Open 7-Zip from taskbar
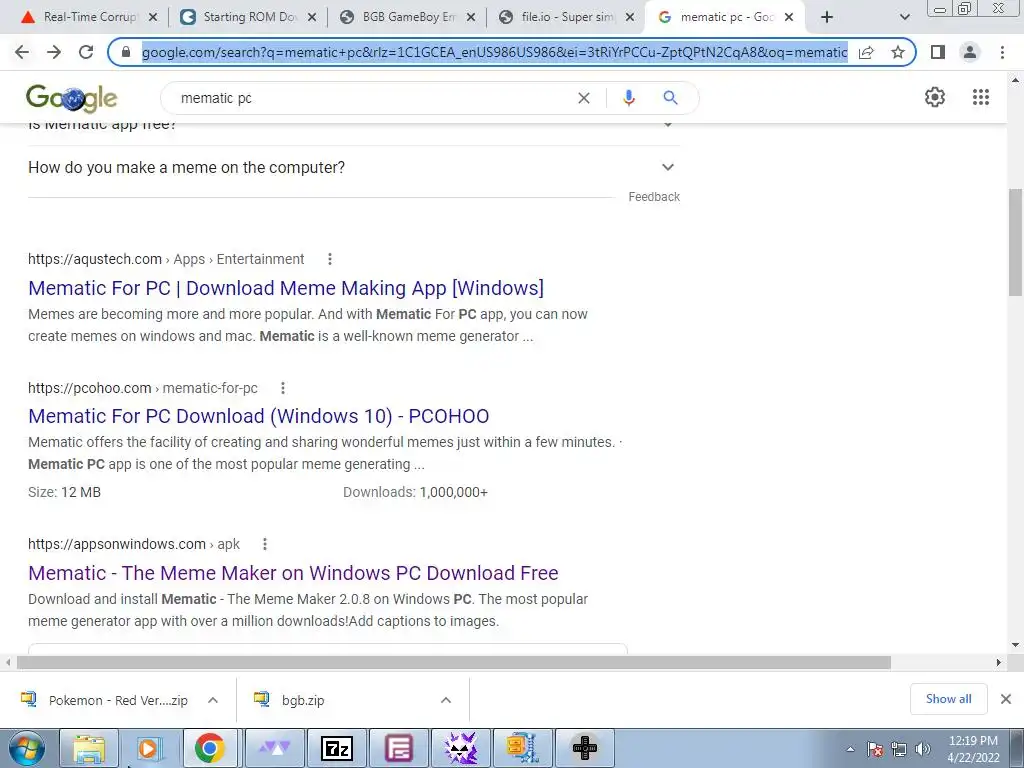Screen dimensions: 1024x768 [x=337, y=748]
